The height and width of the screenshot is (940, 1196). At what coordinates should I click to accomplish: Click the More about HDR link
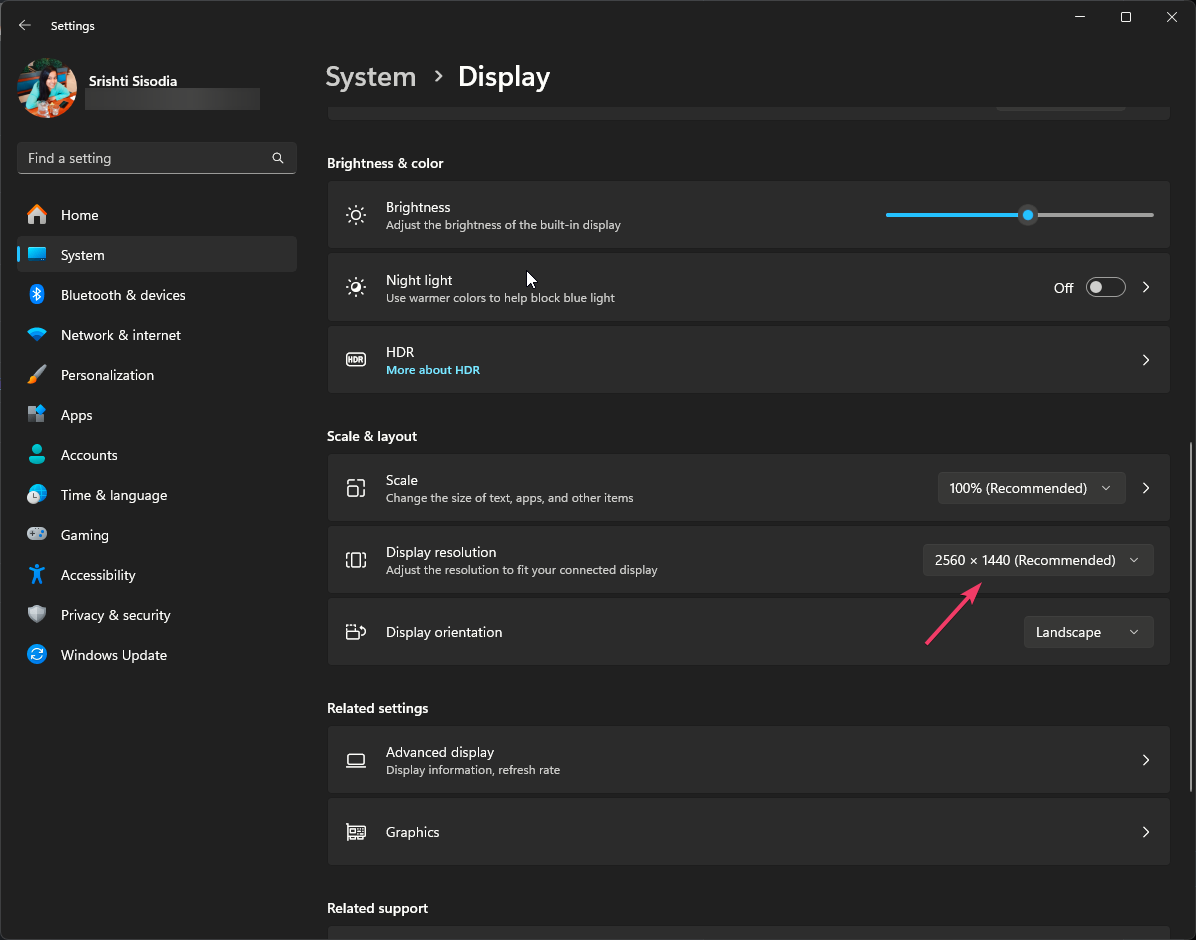tap(432, 370)
